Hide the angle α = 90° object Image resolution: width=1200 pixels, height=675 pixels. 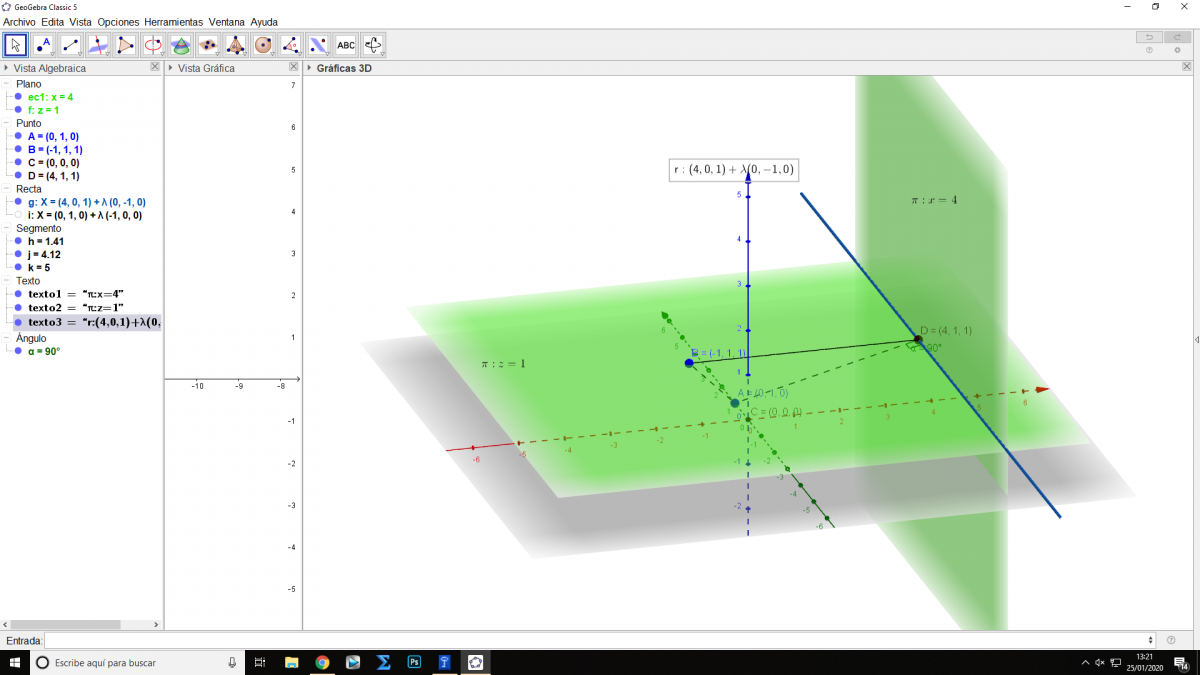(18, 351)
